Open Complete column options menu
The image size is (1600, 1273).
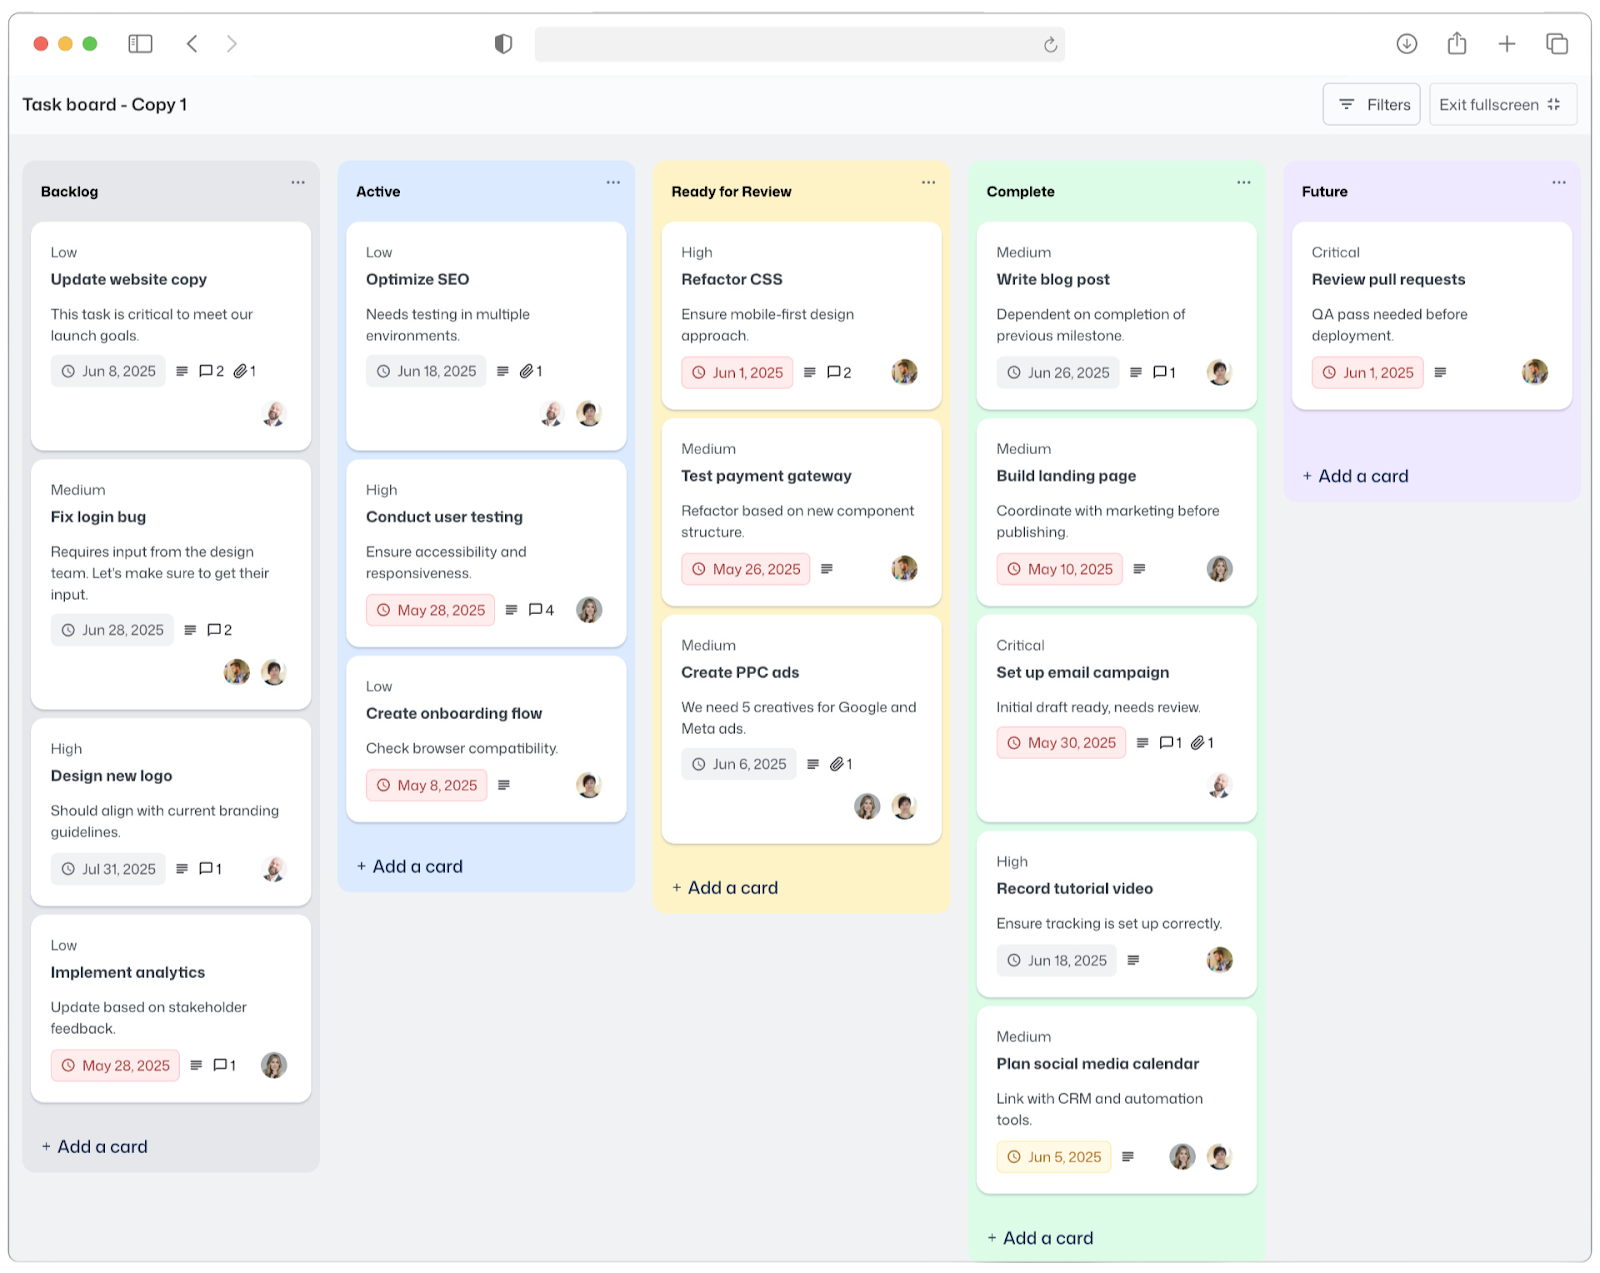tap(1243, 182)
